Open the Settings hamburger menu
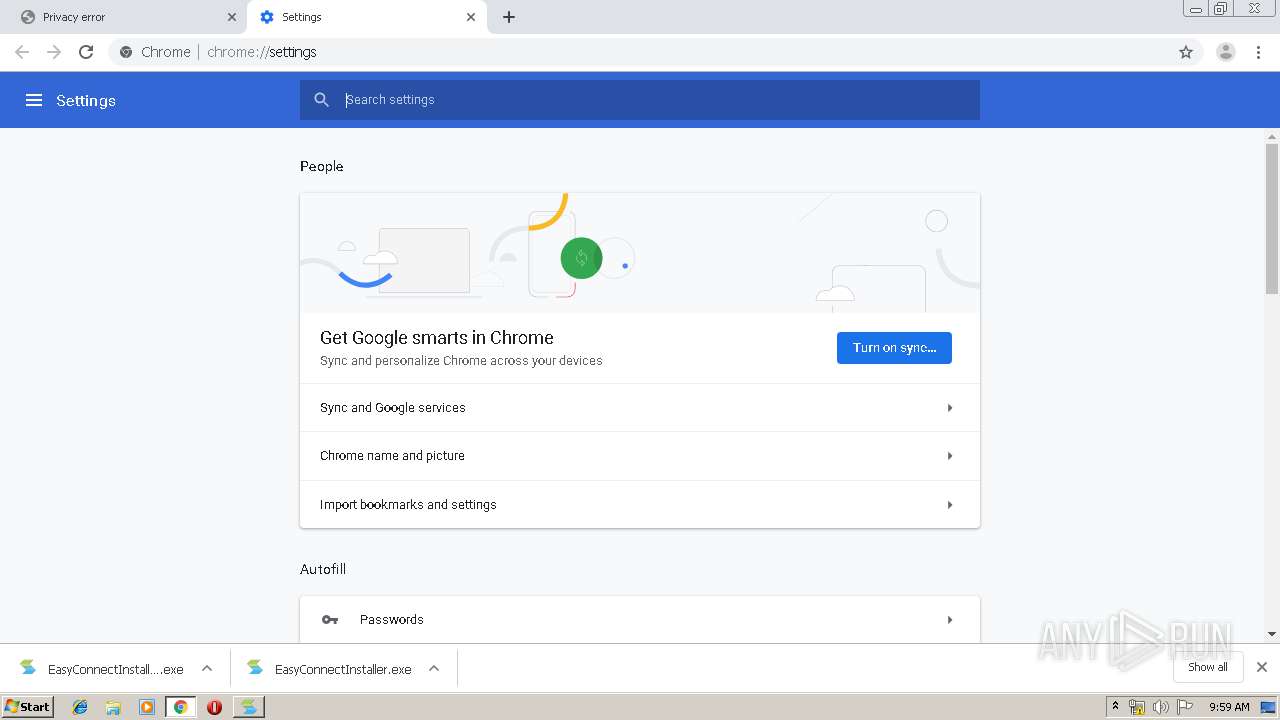The height and width of the screenshot is (720, 1280). (34, 100)
